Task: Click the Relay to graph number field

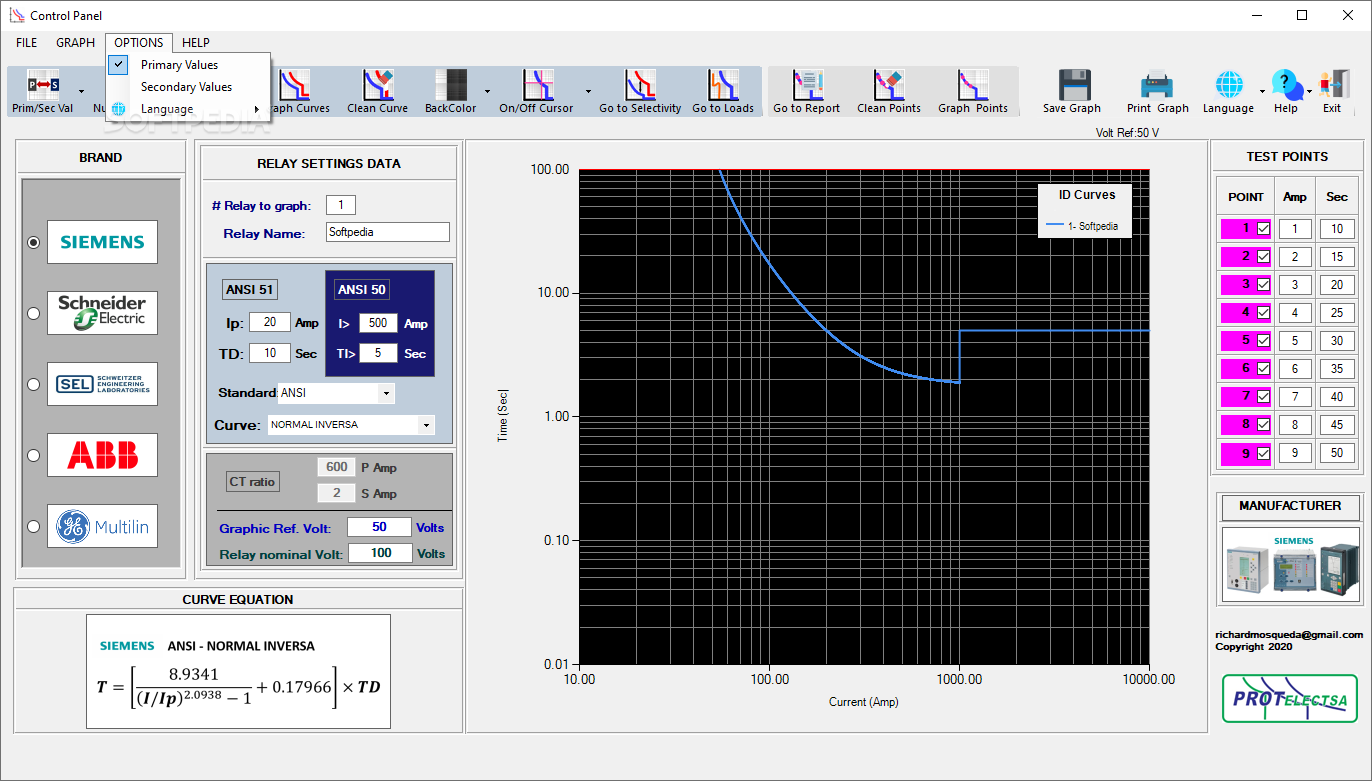Action: pos(340,205)
